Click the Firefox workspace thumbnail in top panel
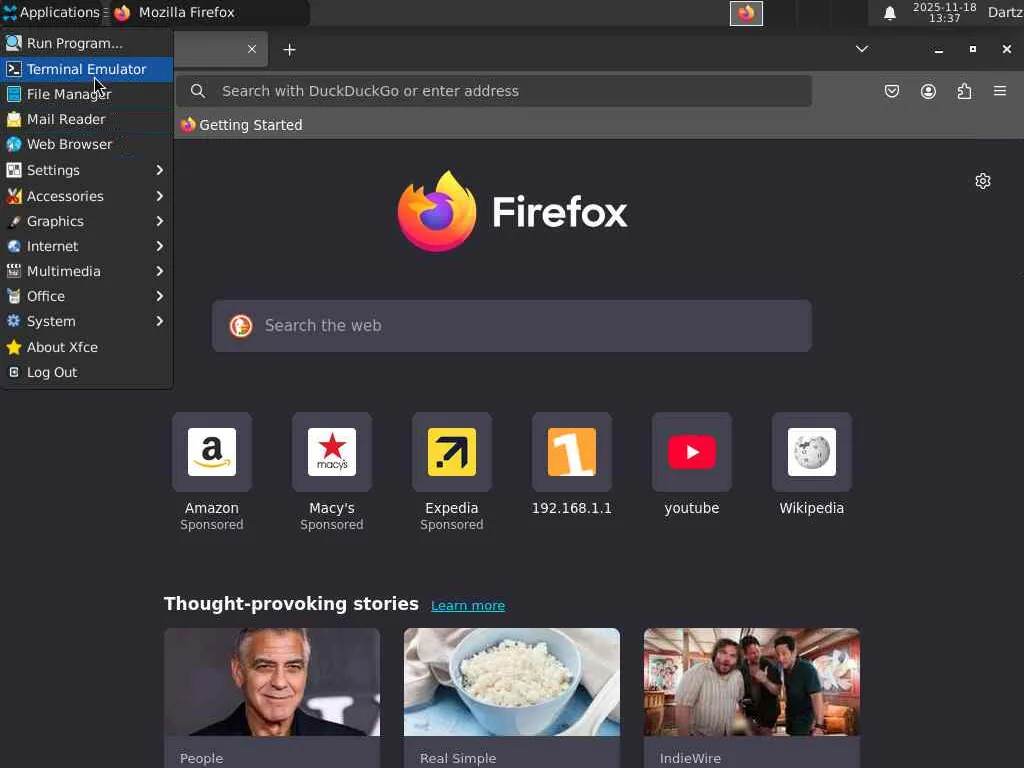 point(746,13)
